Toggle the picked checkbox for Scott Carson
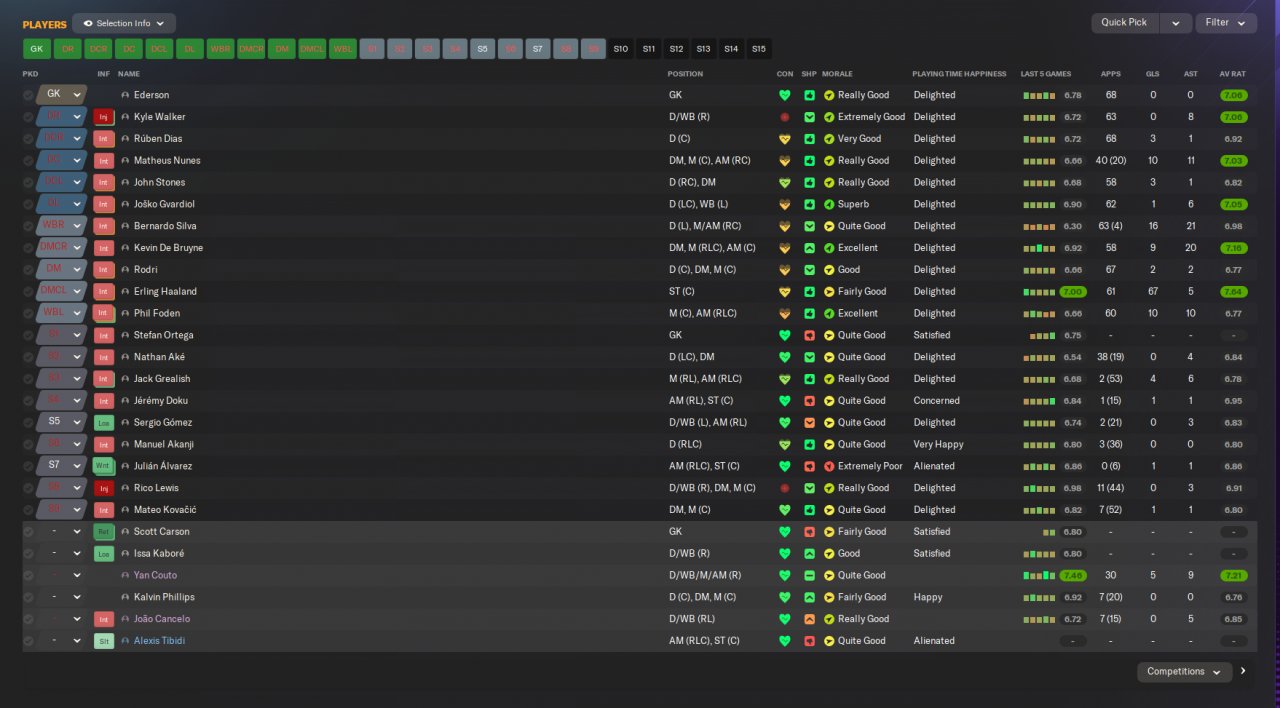The width and height of the screenshot is (1280, 708). point(28,532)
